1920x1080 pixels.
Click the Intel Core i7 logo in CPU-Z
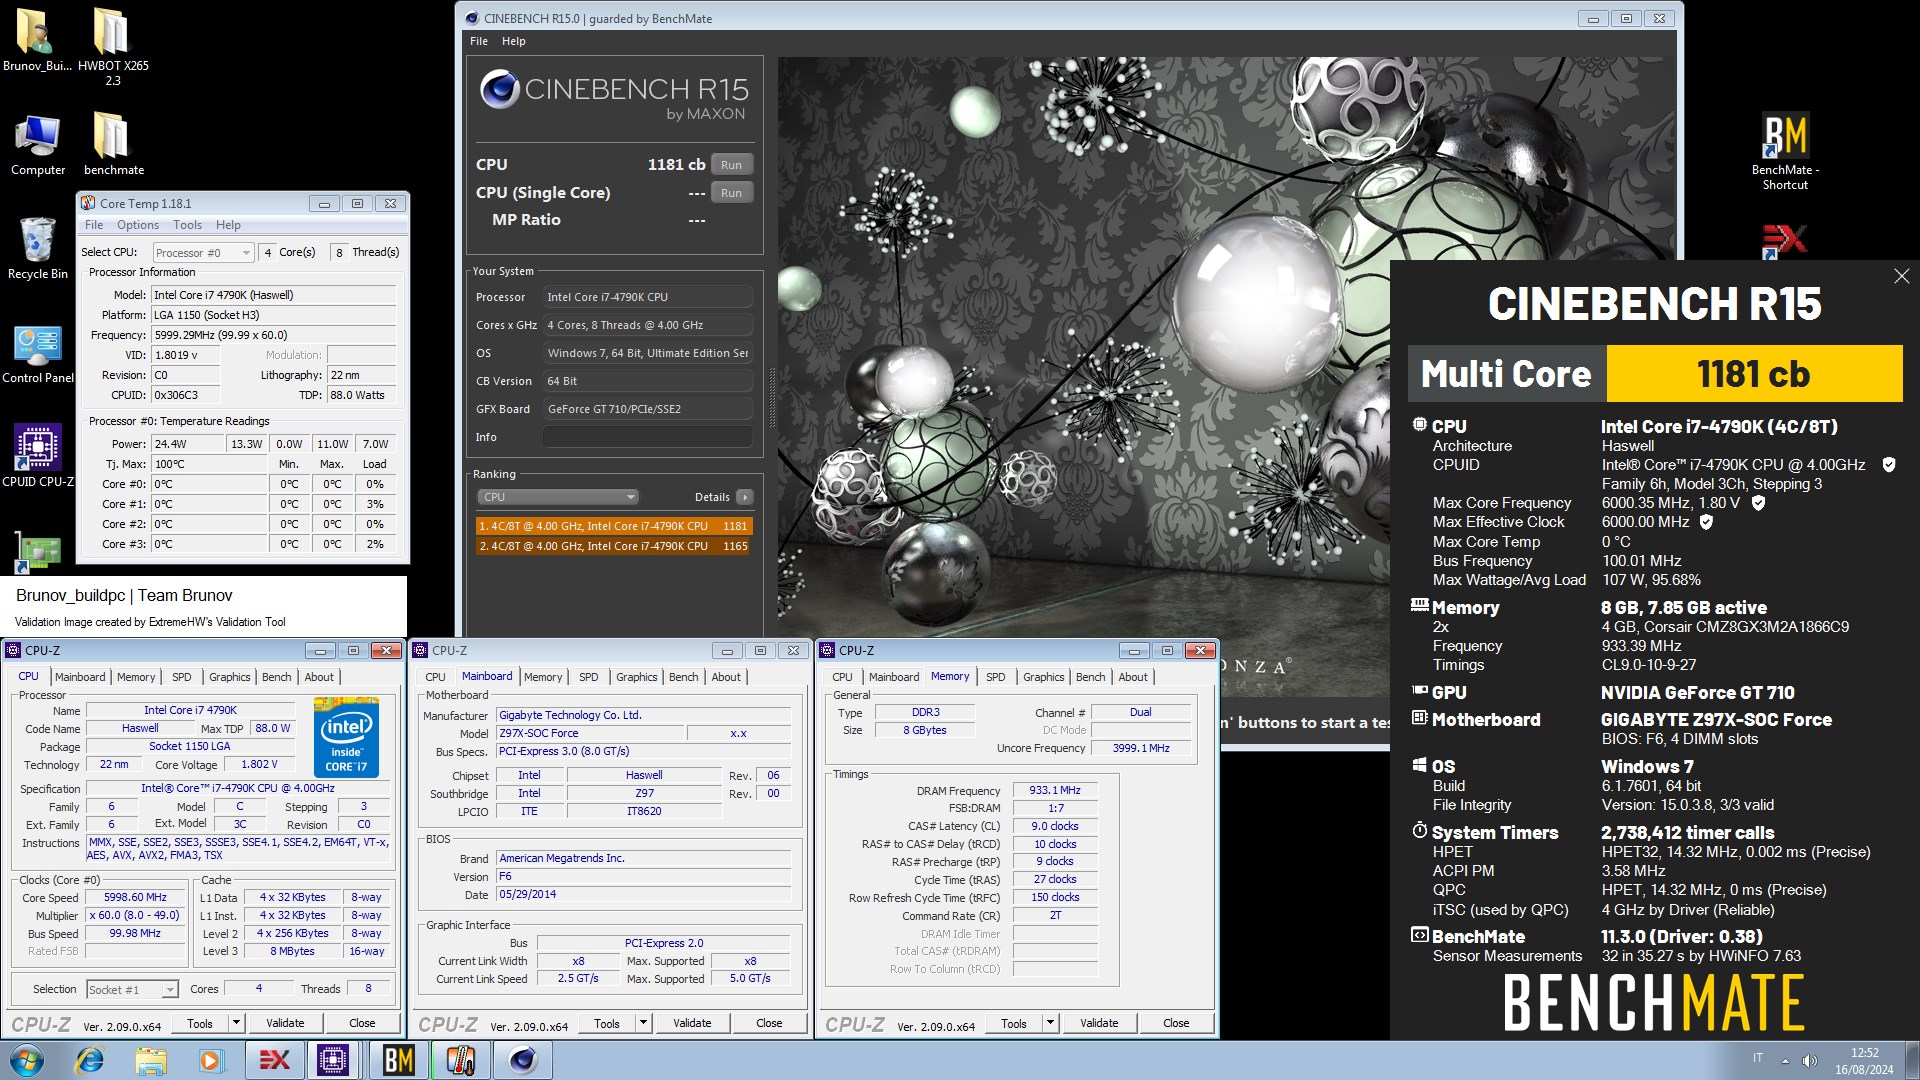346,737
